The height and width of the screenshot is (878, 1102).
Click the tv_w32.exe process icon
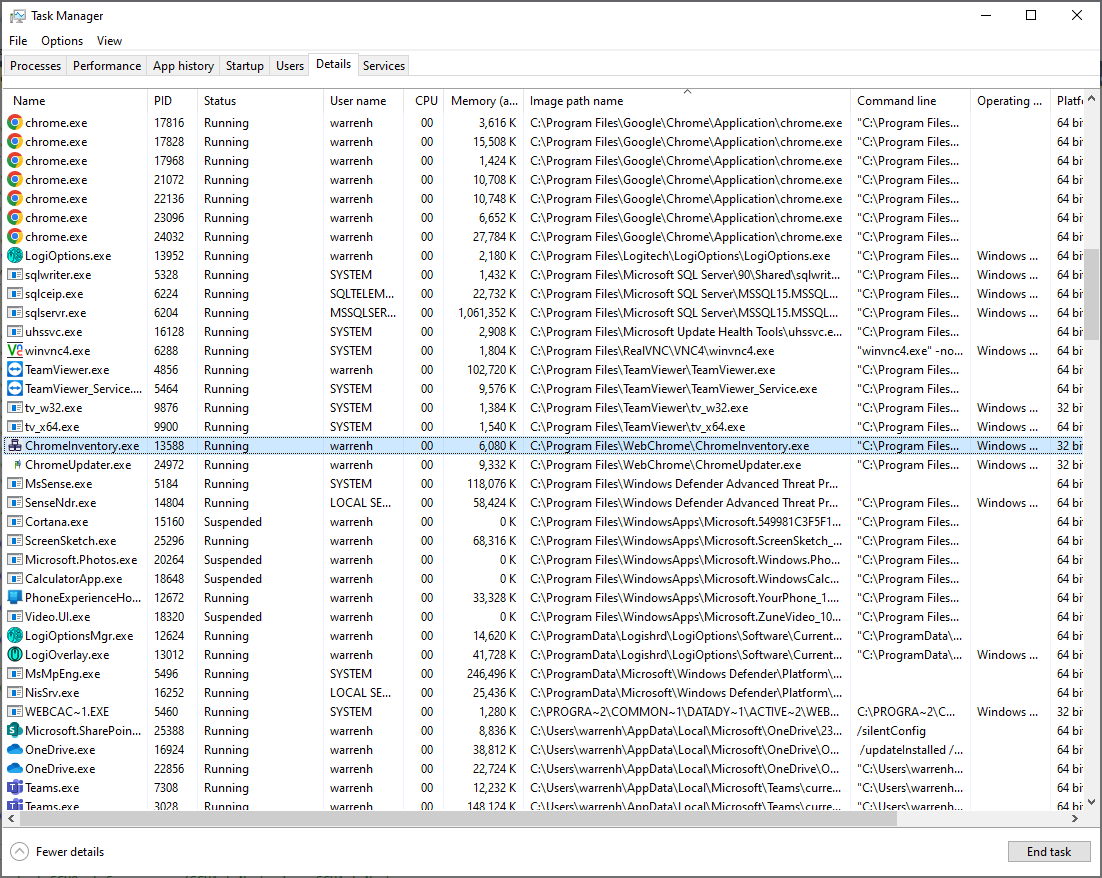(15, 408)
